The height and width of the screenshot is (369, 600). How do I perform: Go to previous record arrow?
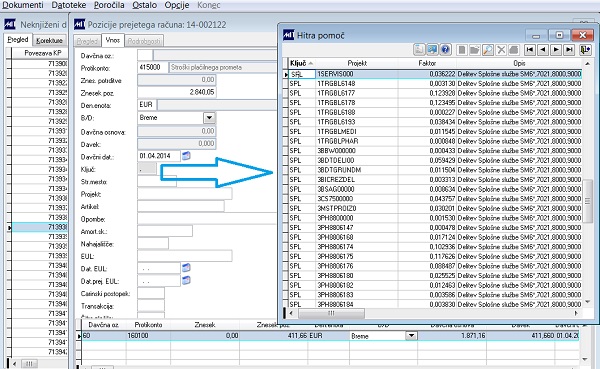543,50
